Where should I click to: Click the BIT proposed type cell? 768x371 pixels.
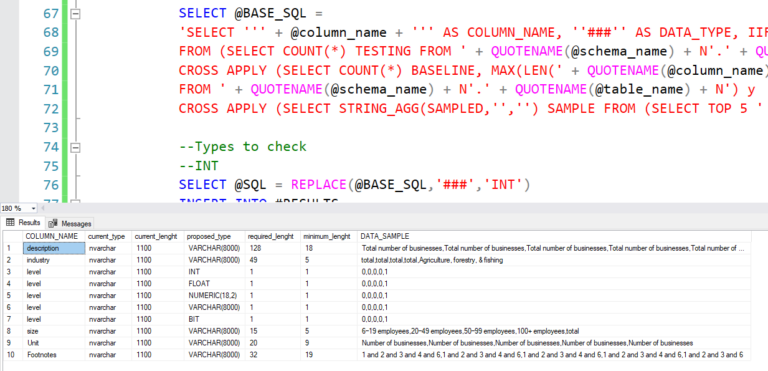(x=215, y=320)
